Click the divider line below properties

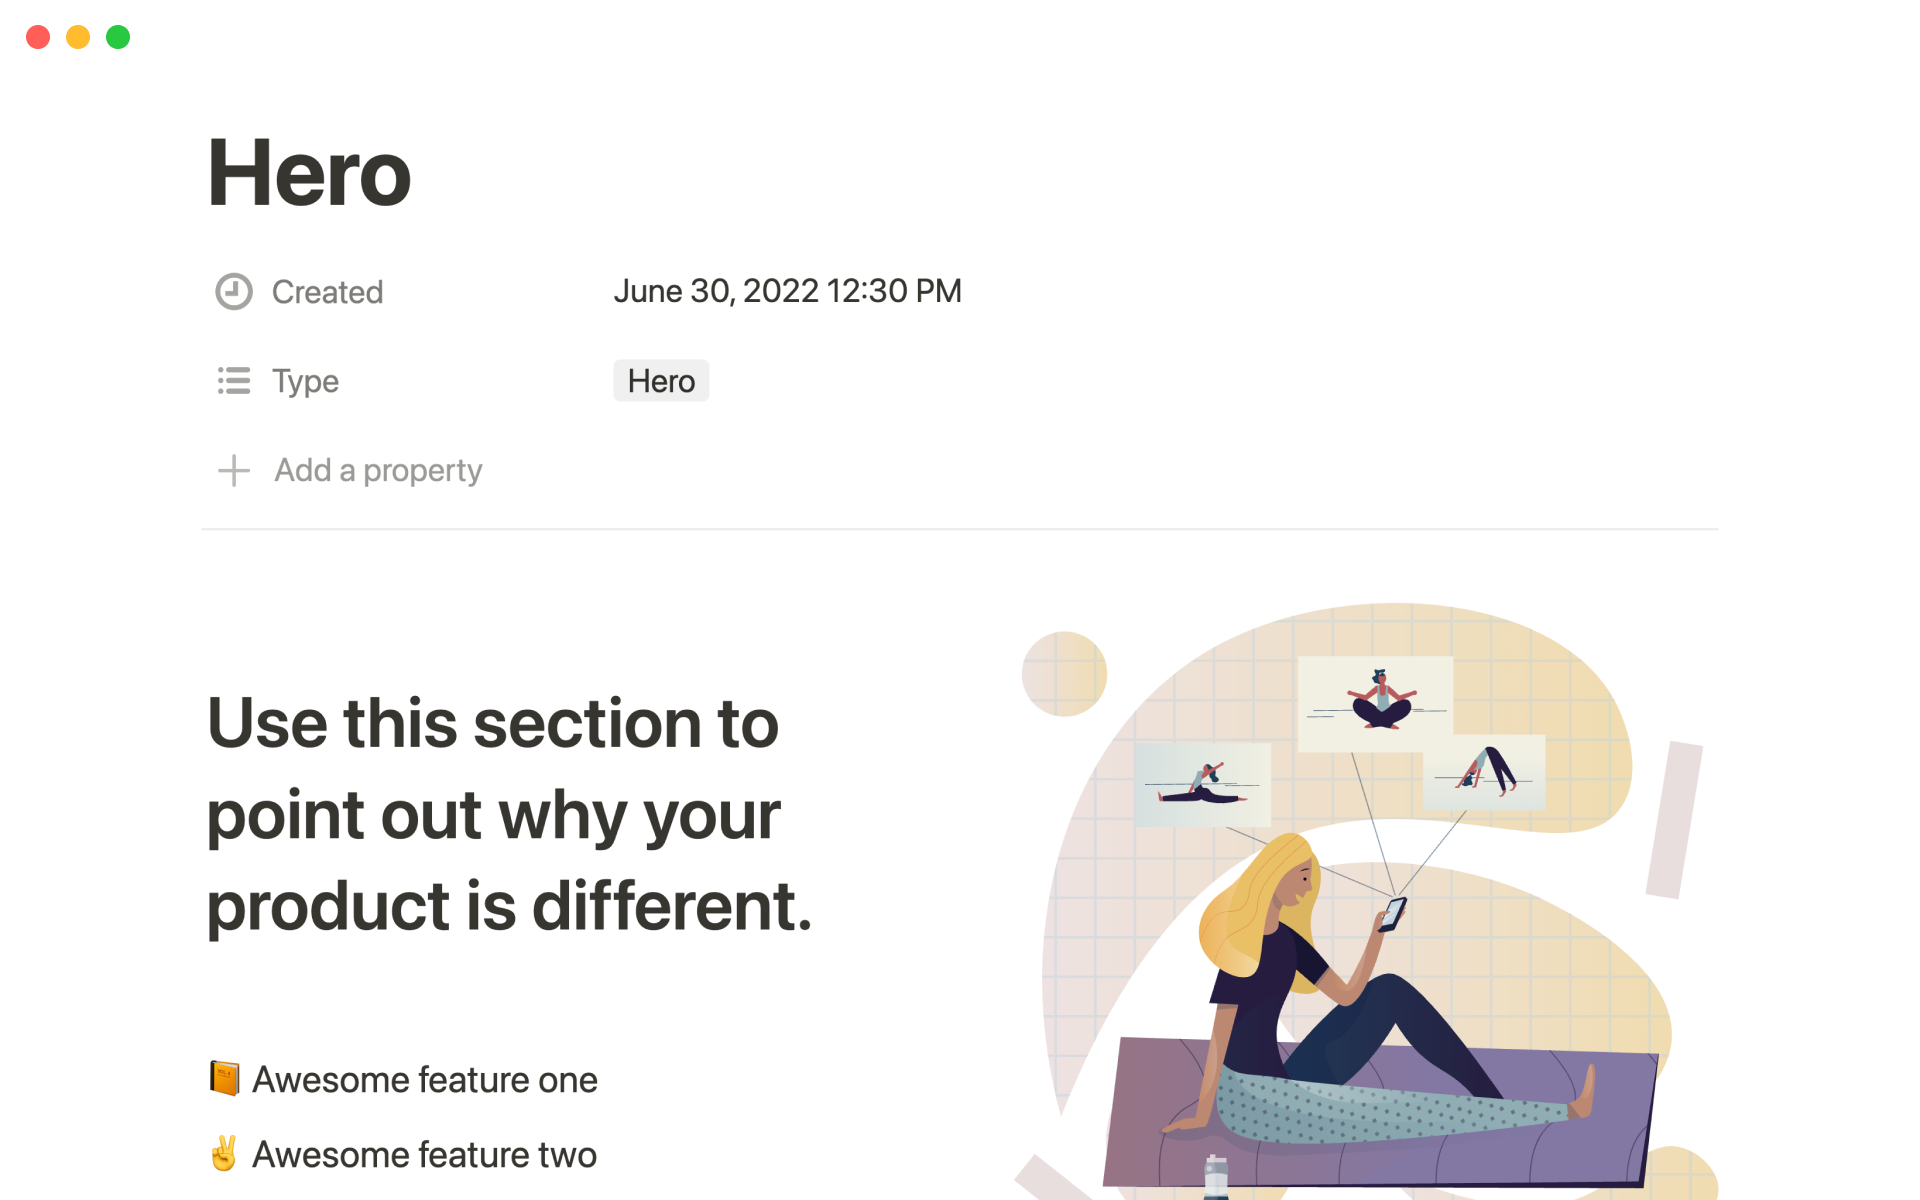click(x=960, y=529)
